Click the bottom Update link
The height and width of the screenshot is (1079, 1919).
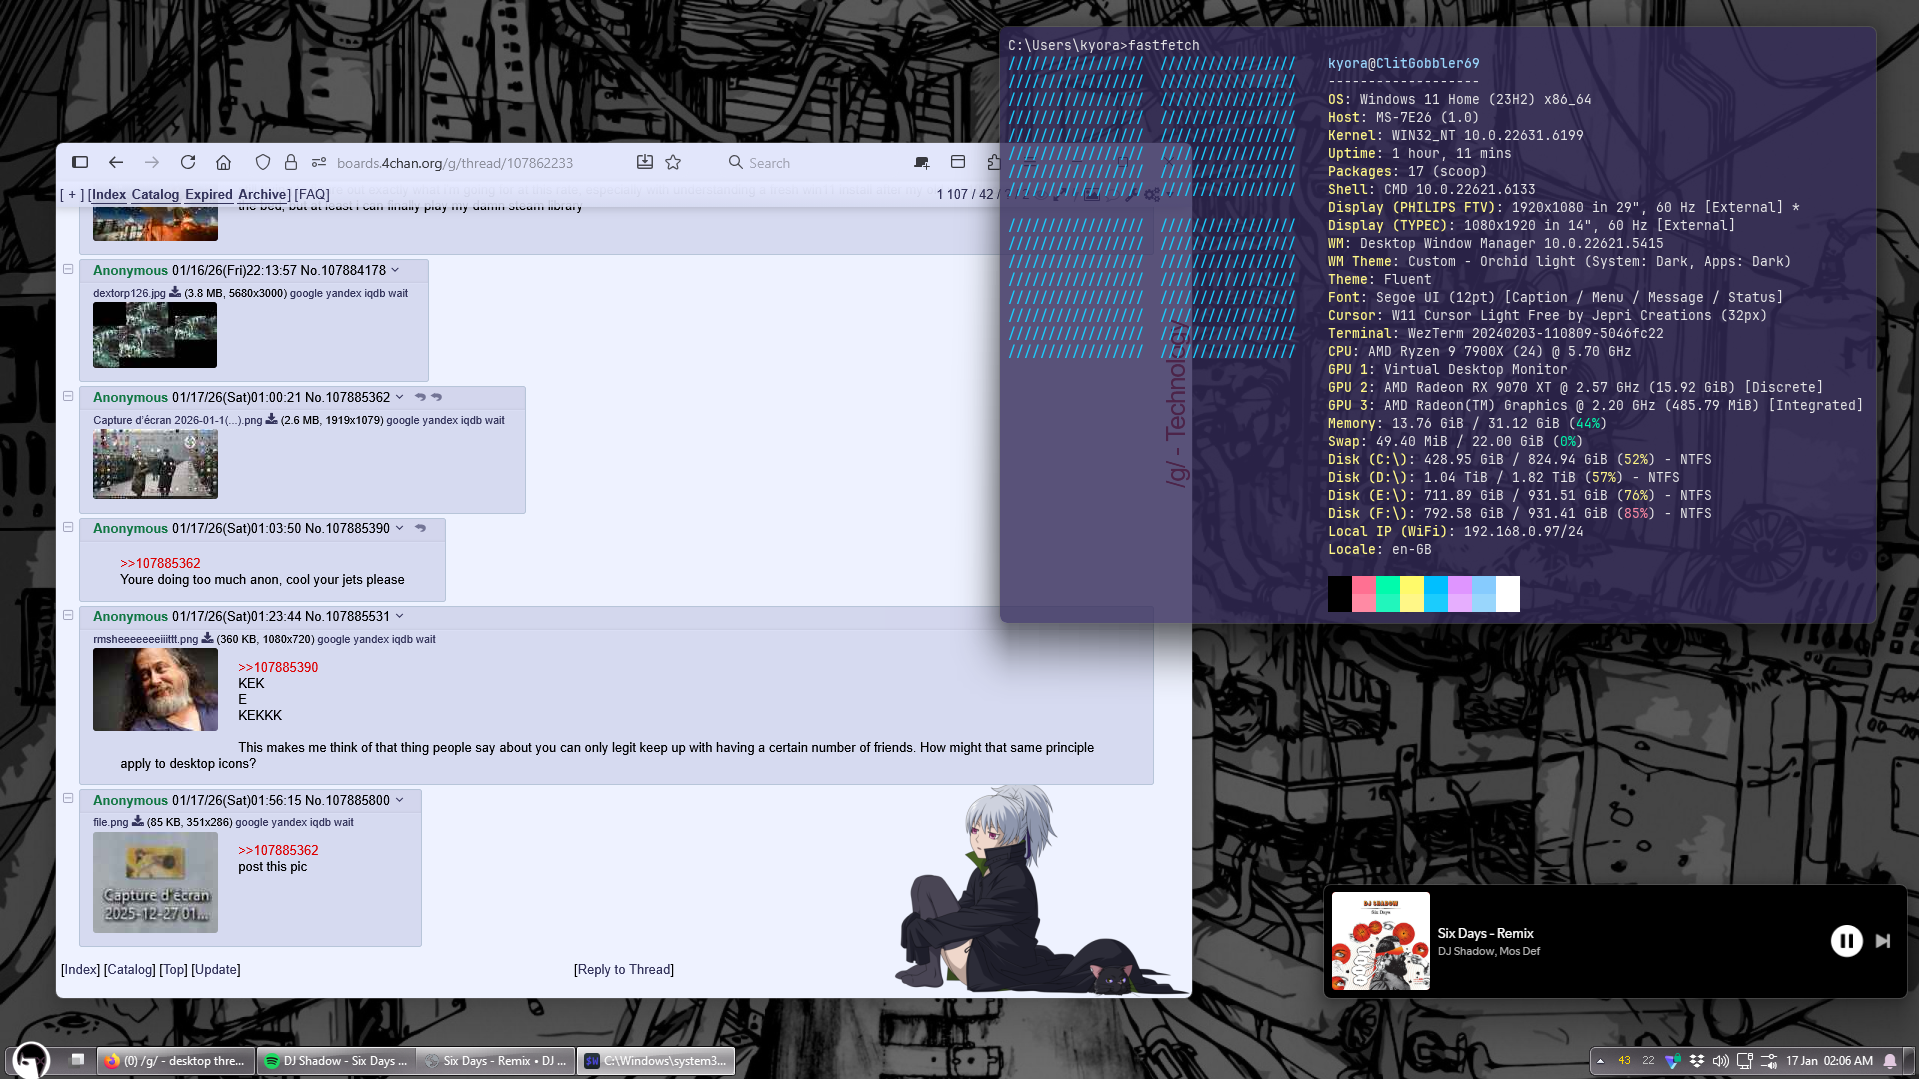click(x=216, y=969)
